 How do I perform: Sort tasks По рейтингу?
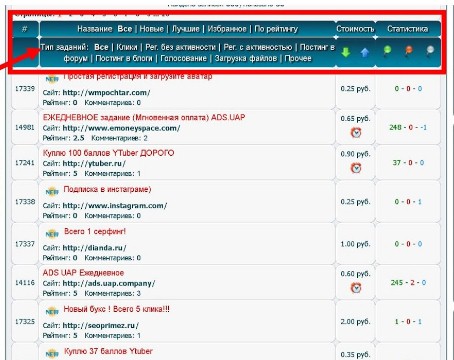(276, 29)
